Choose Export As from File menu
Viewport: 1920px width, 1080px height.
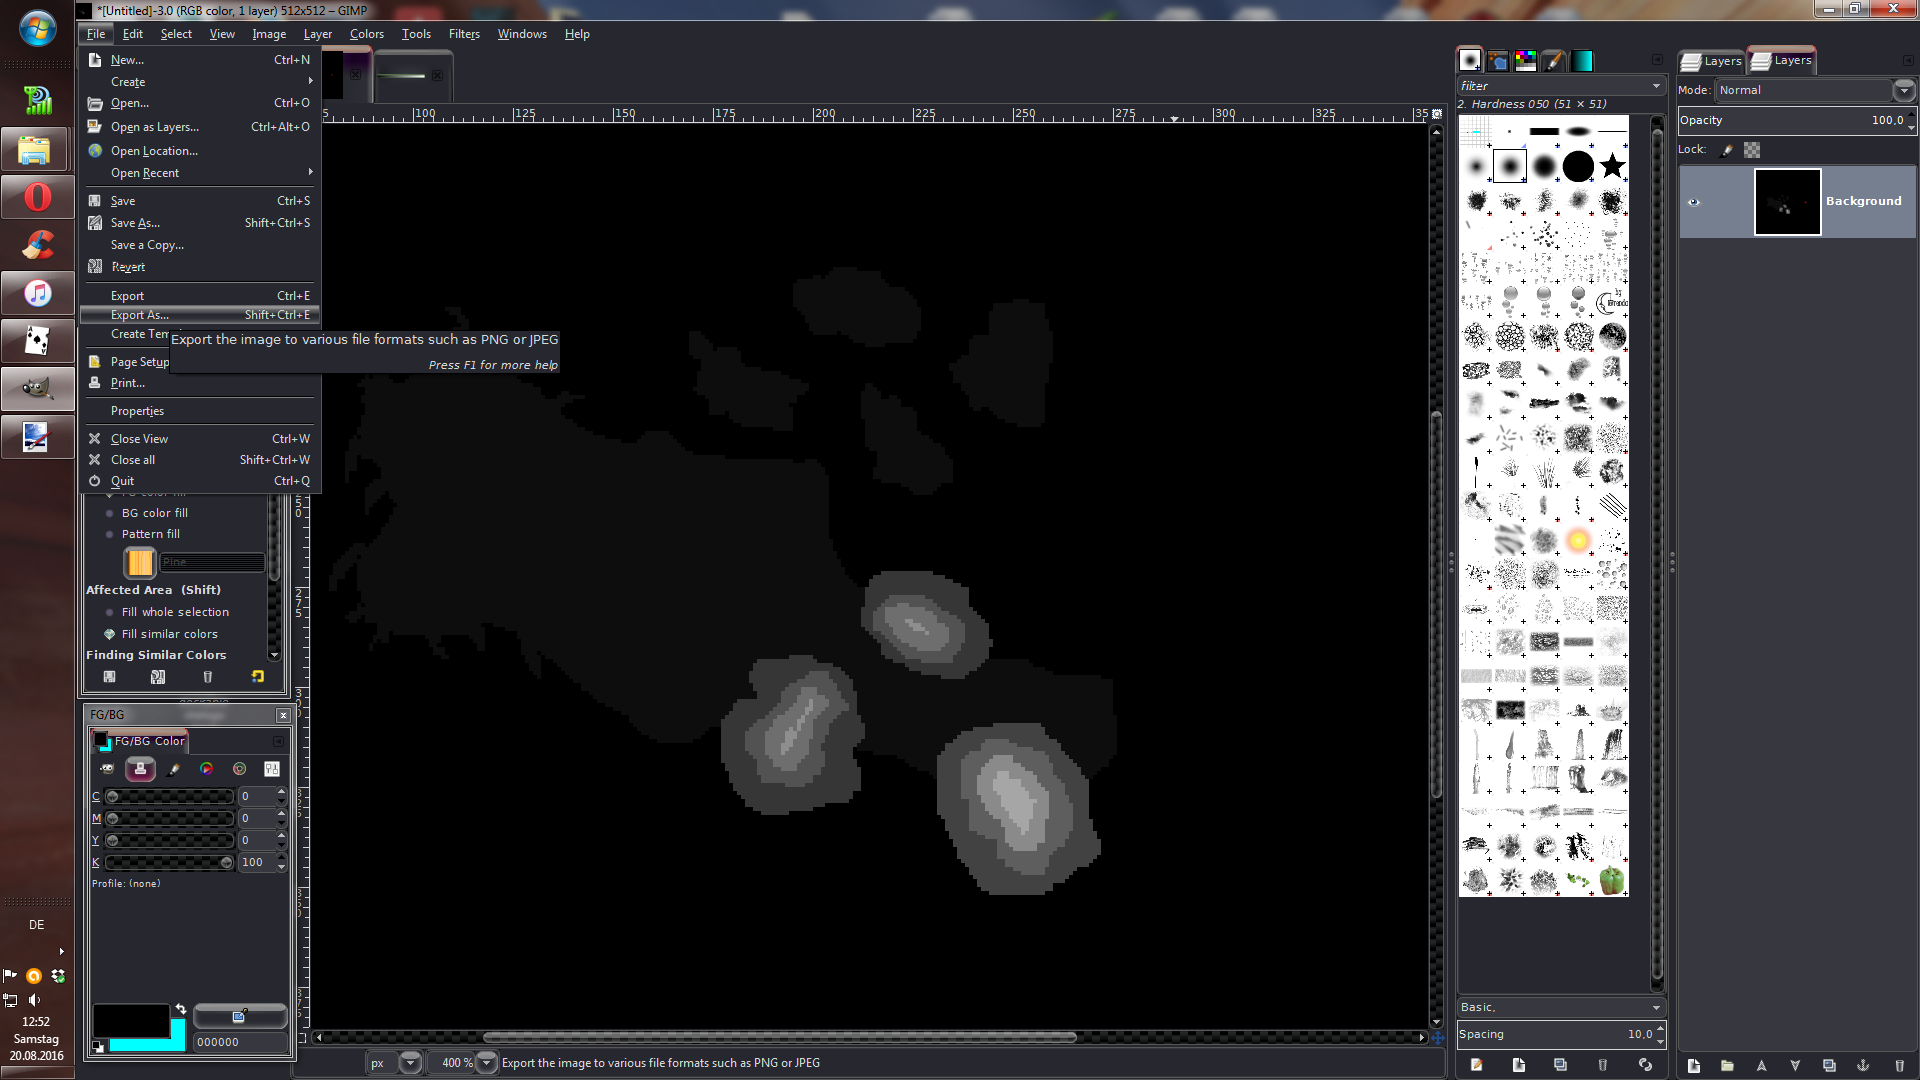pyautogui.click(x=200, y=315)
